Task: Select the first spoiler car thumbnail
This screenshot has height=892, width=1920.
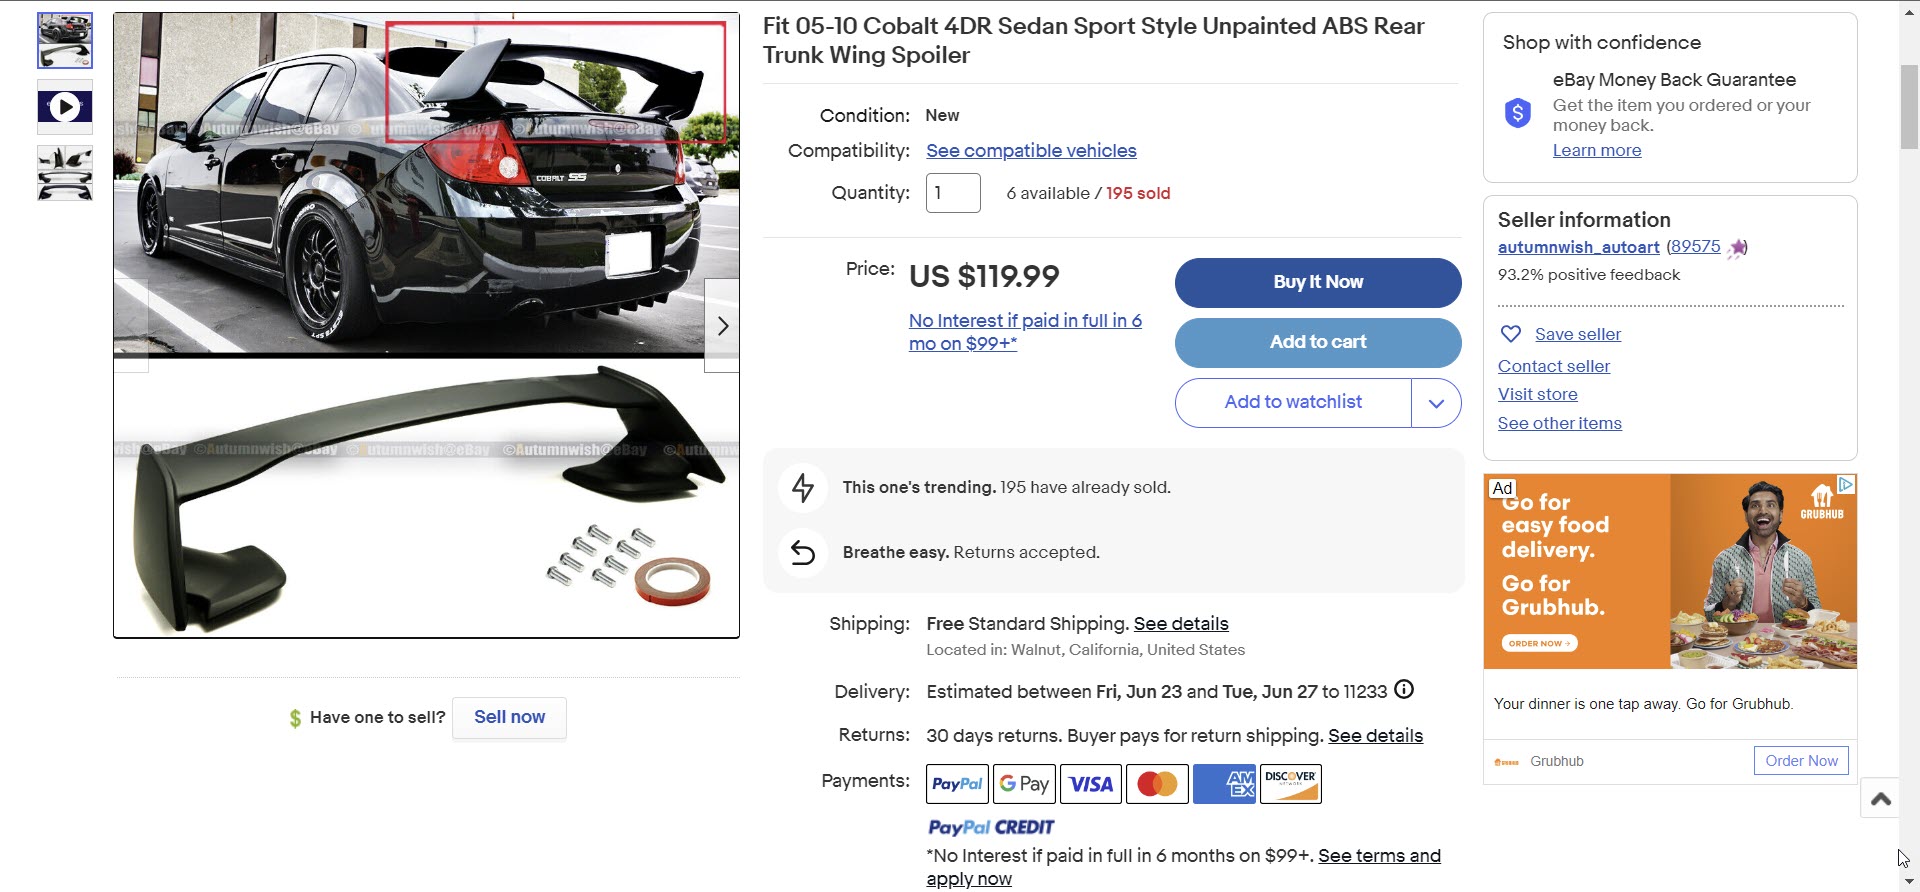Action: pos(65,41)
